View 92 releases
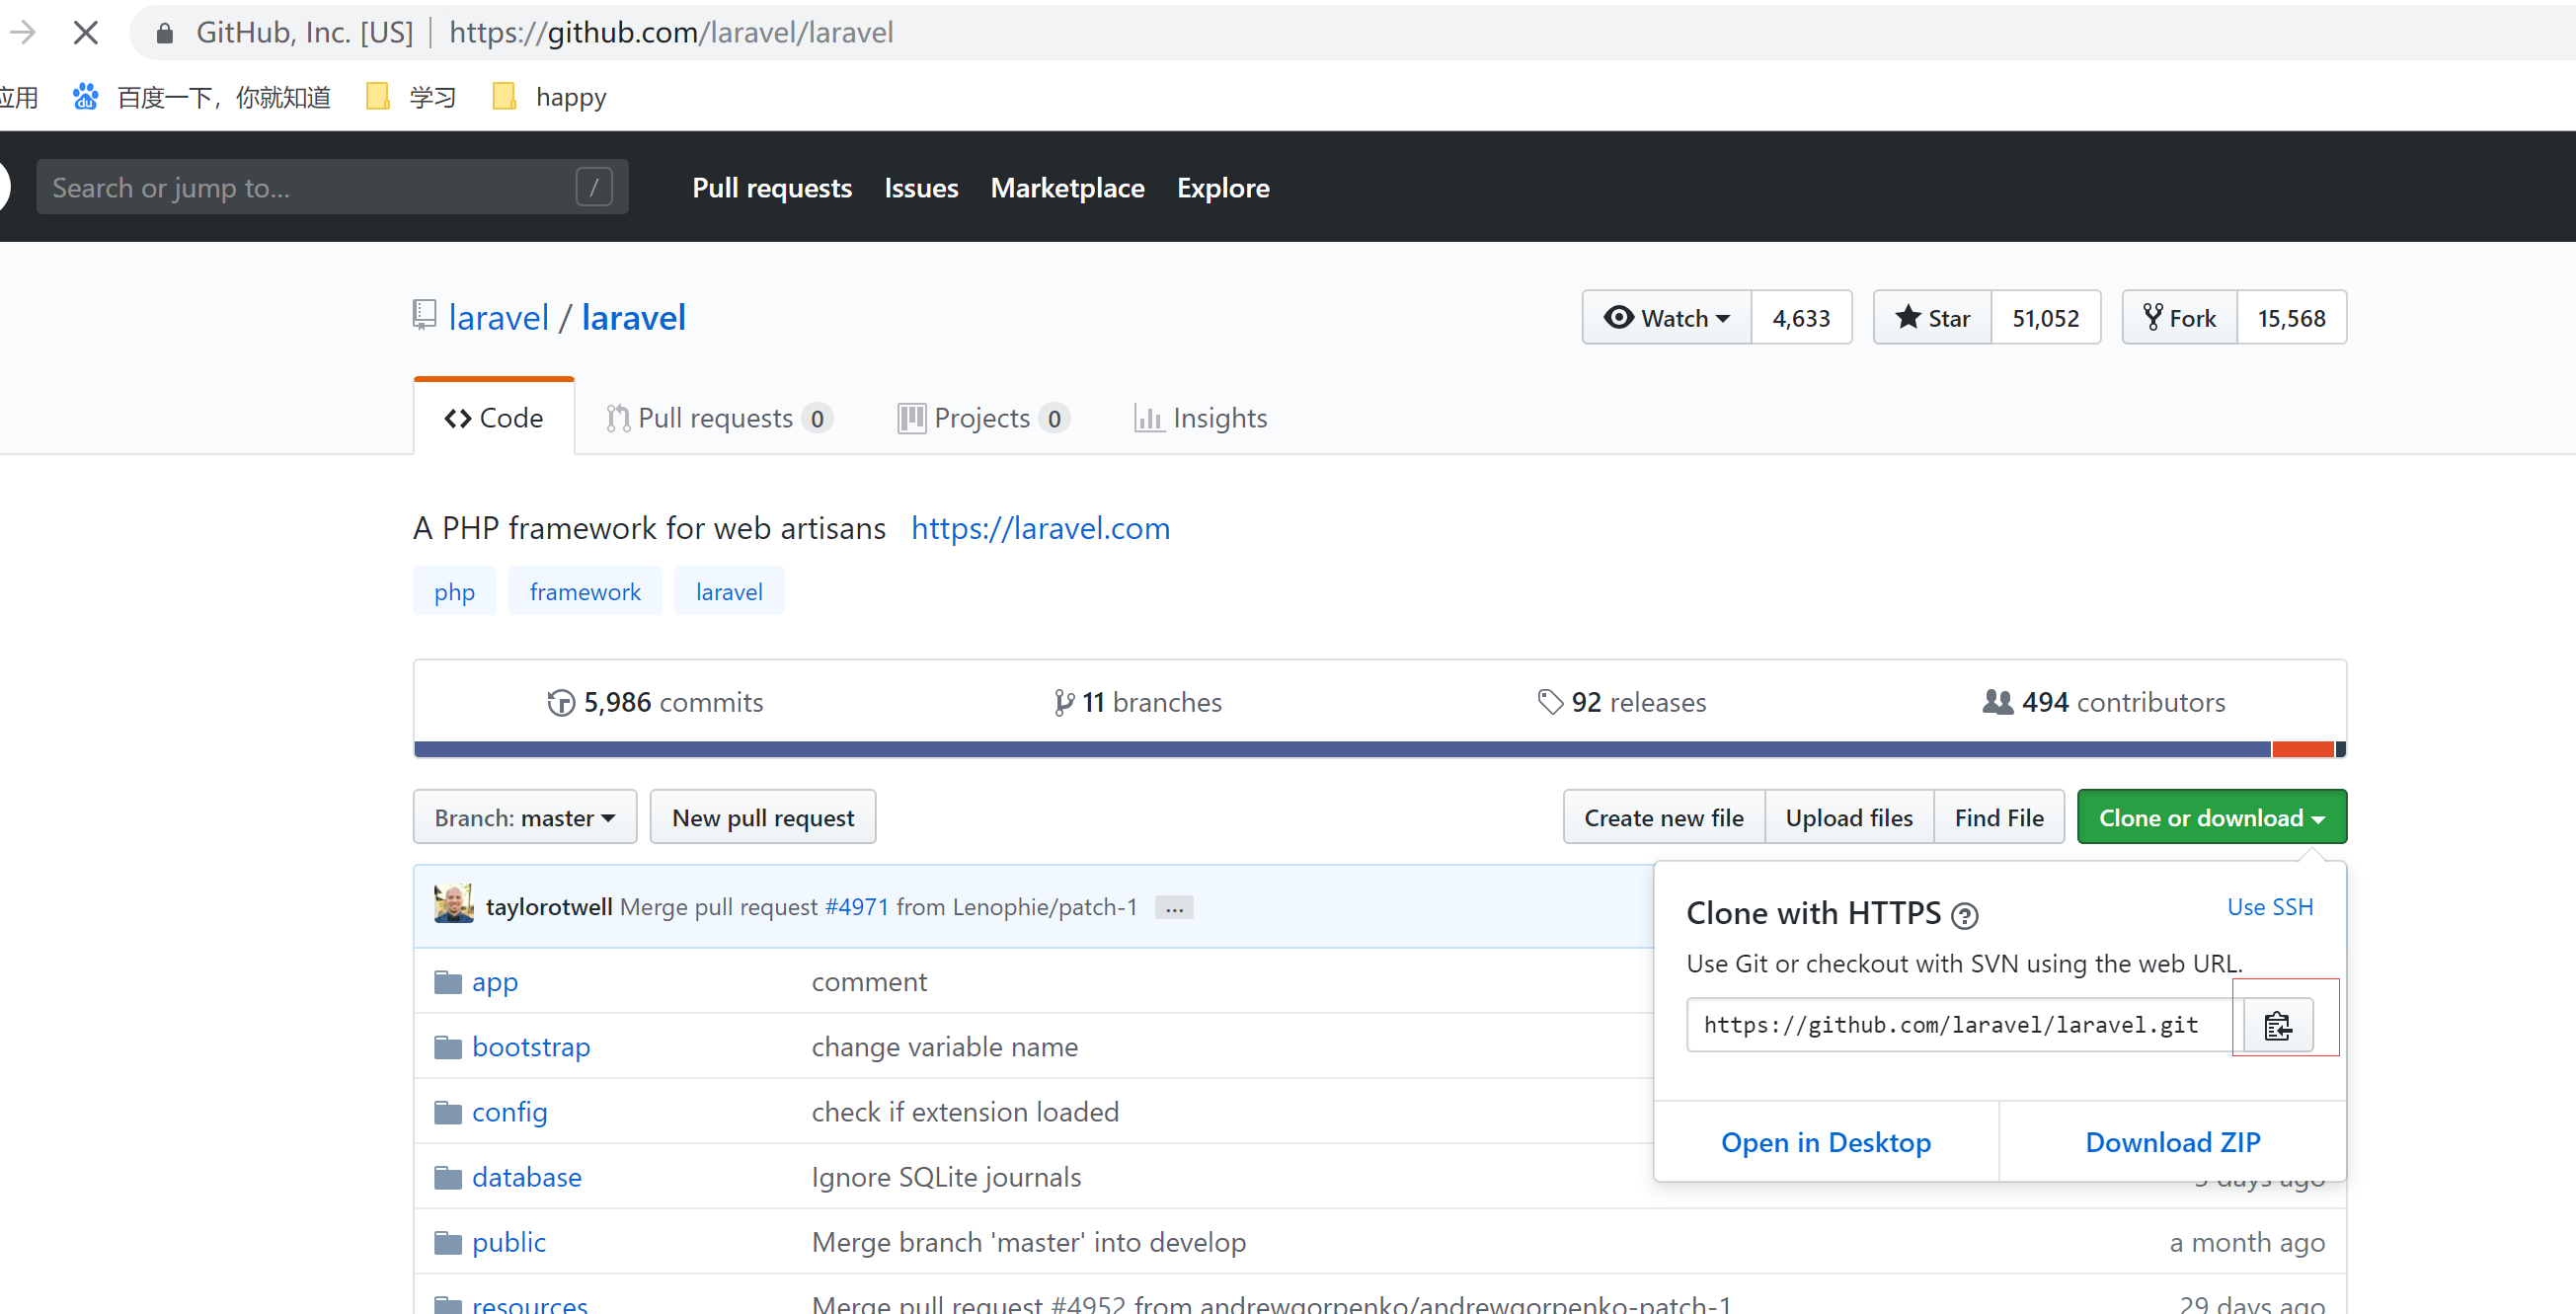This screenshot has height=1314, width=2576. tap(1621, 702)
